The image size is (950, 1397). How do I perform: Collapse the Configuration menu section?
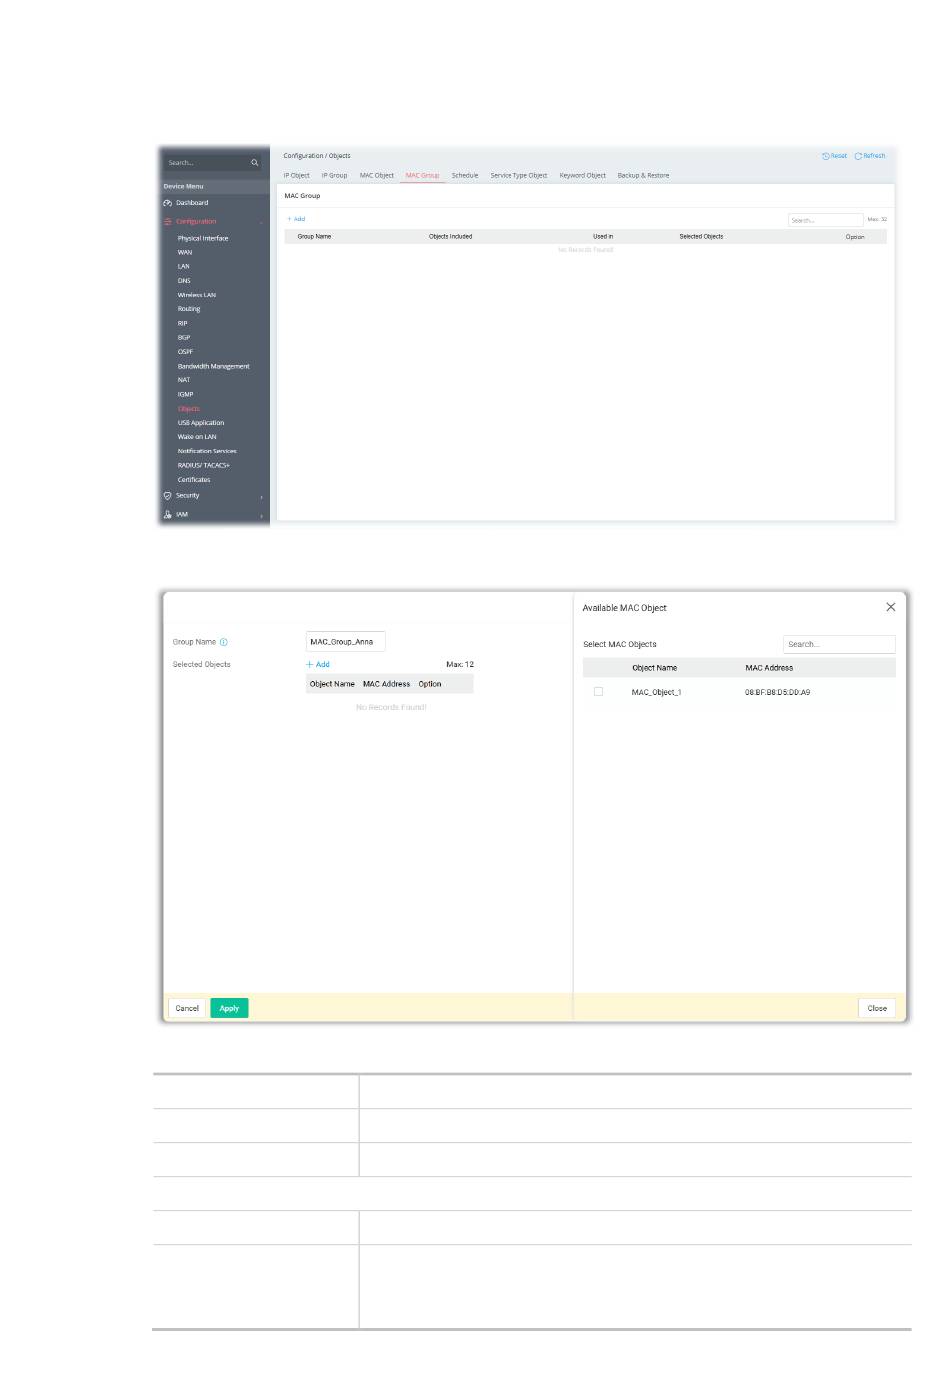(x=262, y=222)
